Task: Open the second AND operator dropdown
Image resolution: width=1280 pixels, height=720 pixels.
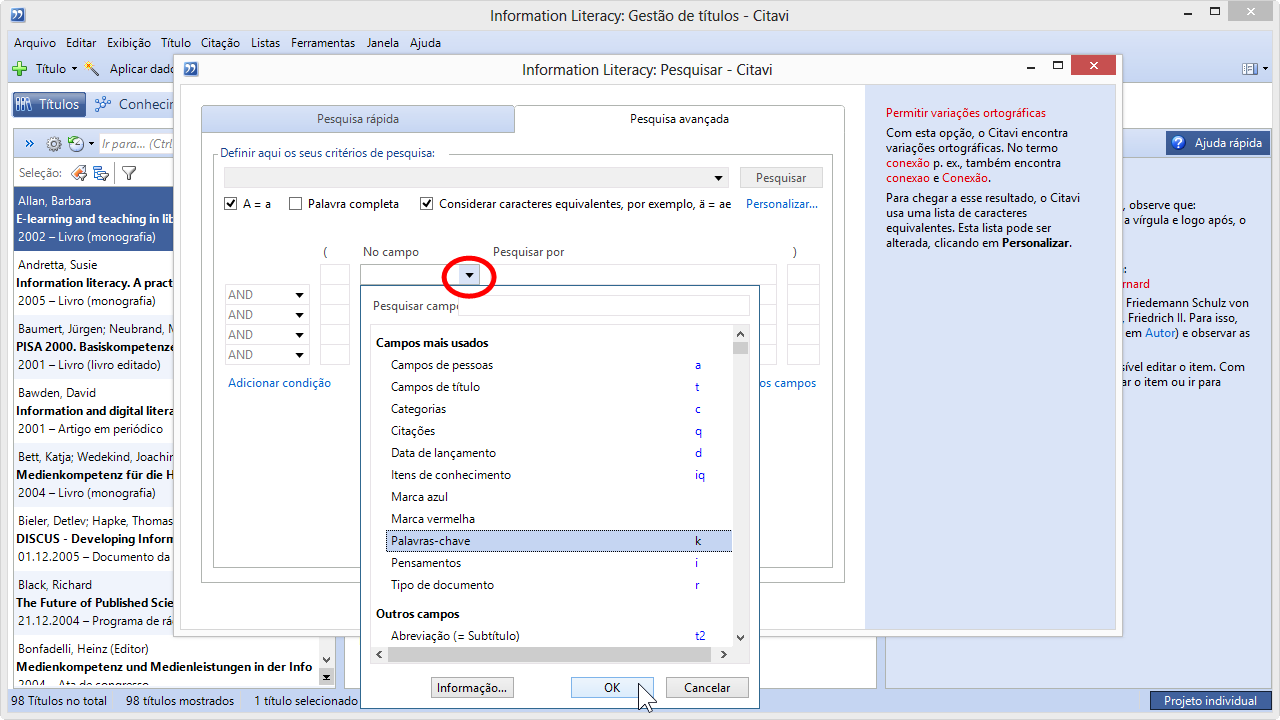Action: 299,315
